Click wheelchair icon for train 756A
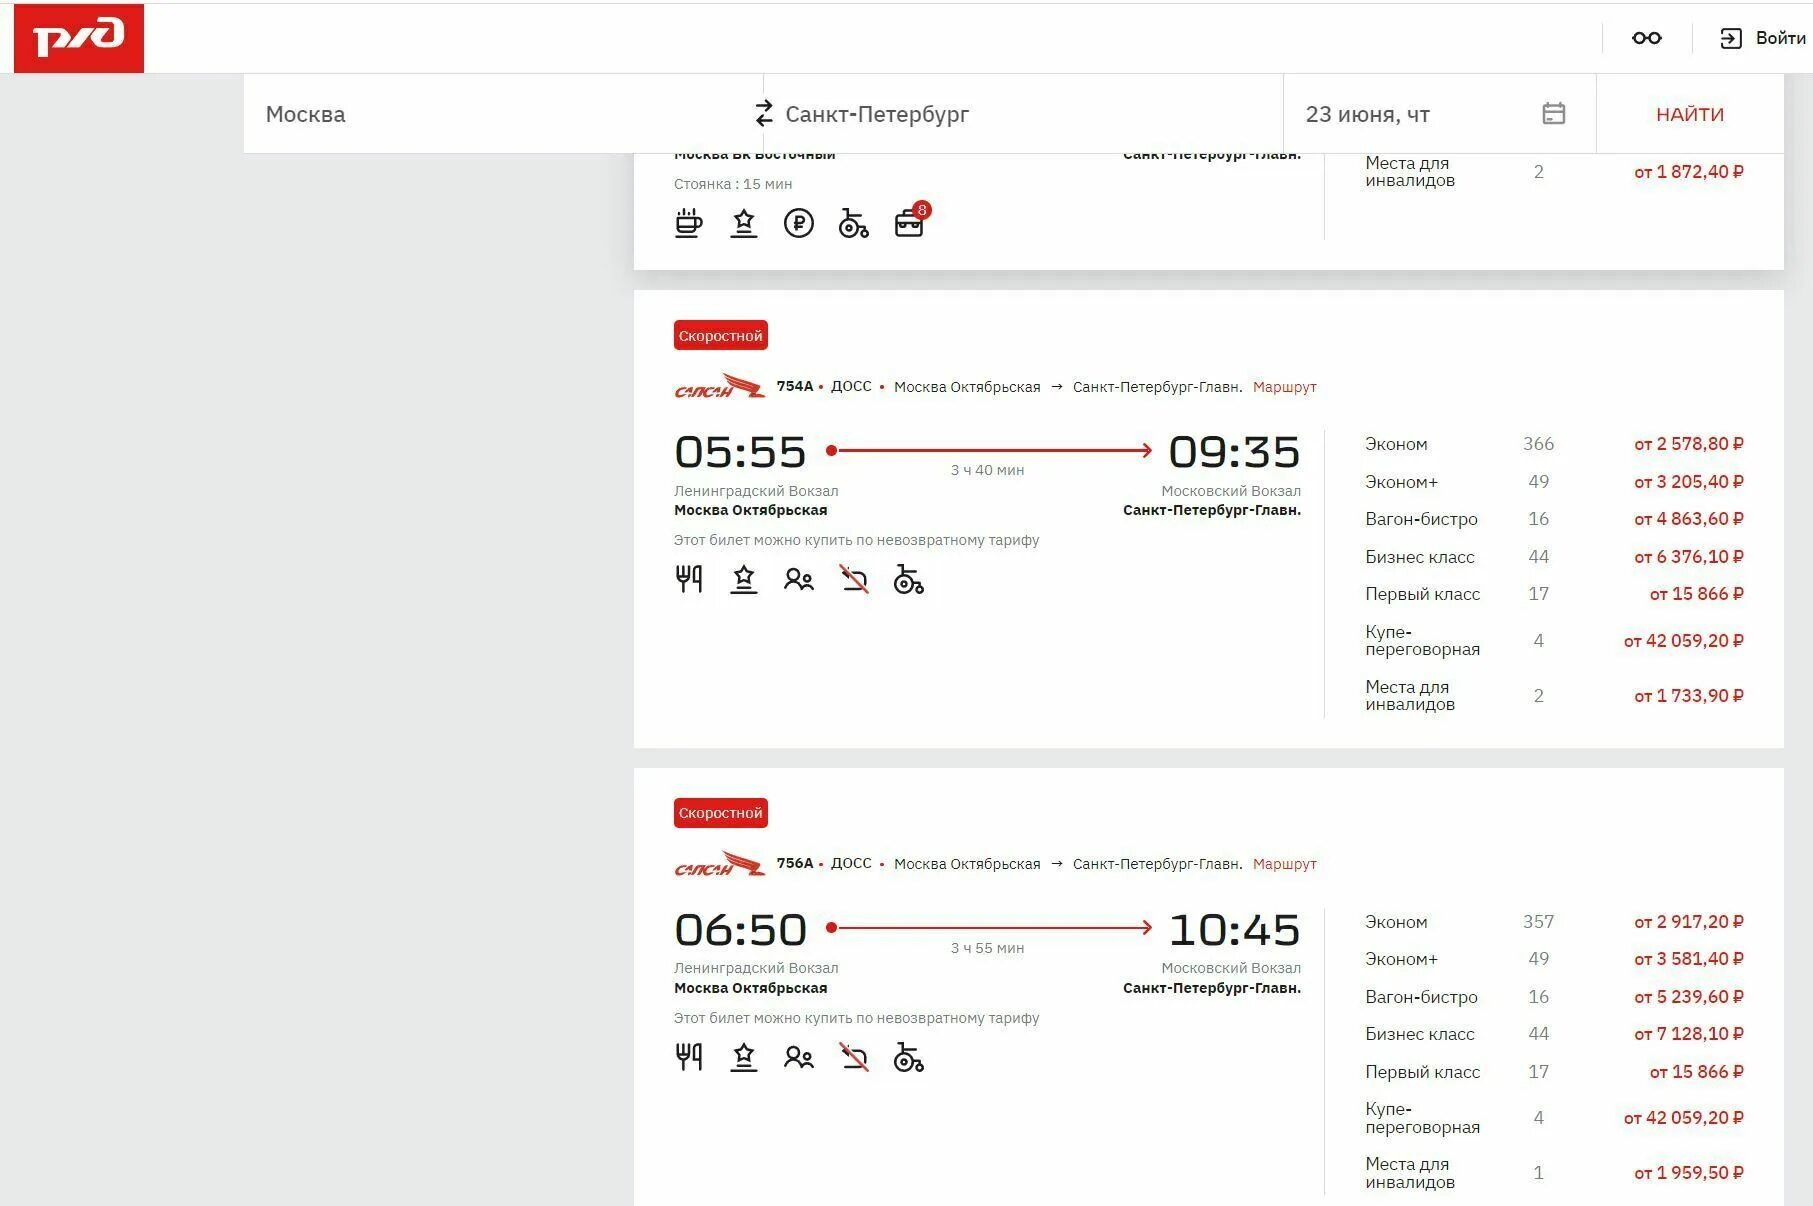 [908, 1057]
